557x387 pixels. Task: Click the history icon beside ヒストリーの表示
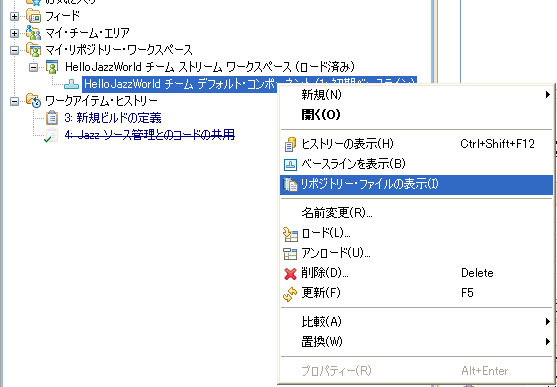[x=290, y=145]
